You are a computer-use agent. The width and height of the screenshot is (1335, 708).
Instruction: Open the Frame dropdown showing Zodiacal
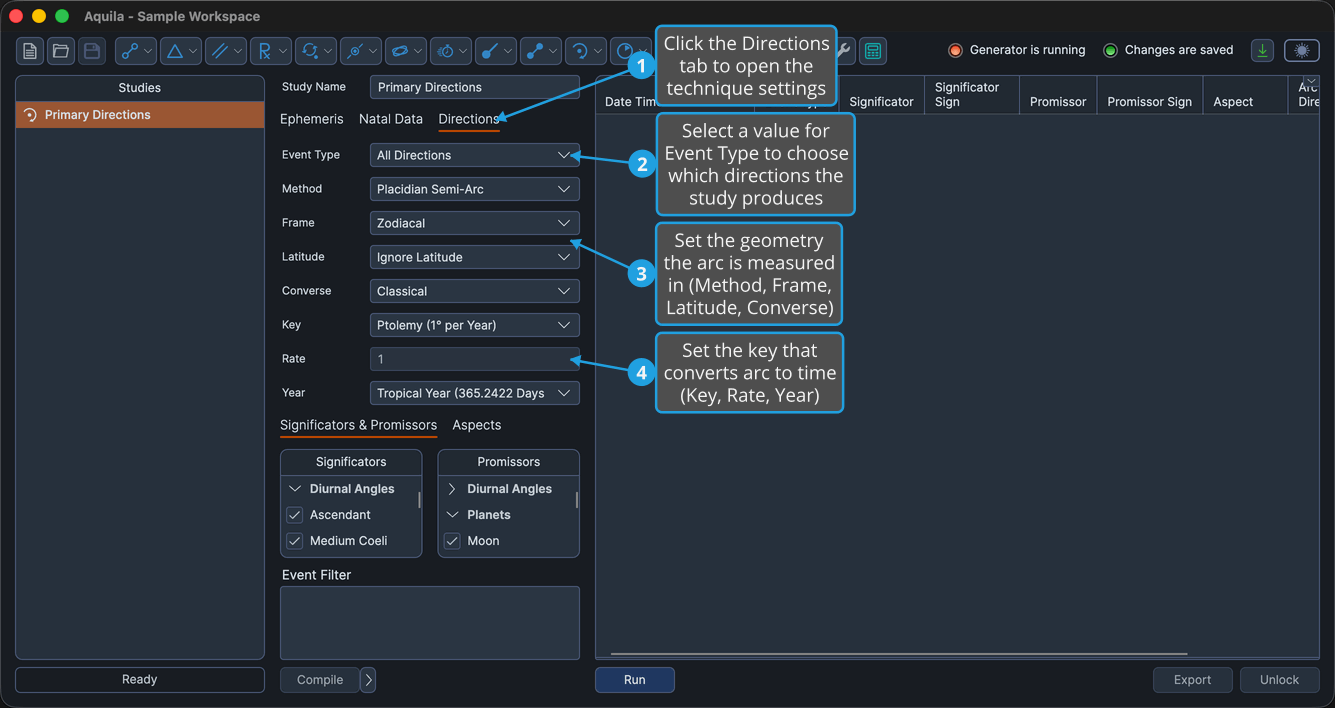[474, 223]
